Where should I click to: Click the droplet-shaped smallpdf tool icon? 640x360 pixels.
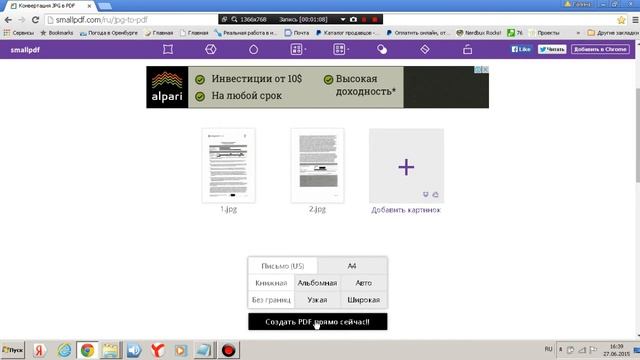(253, 49)
